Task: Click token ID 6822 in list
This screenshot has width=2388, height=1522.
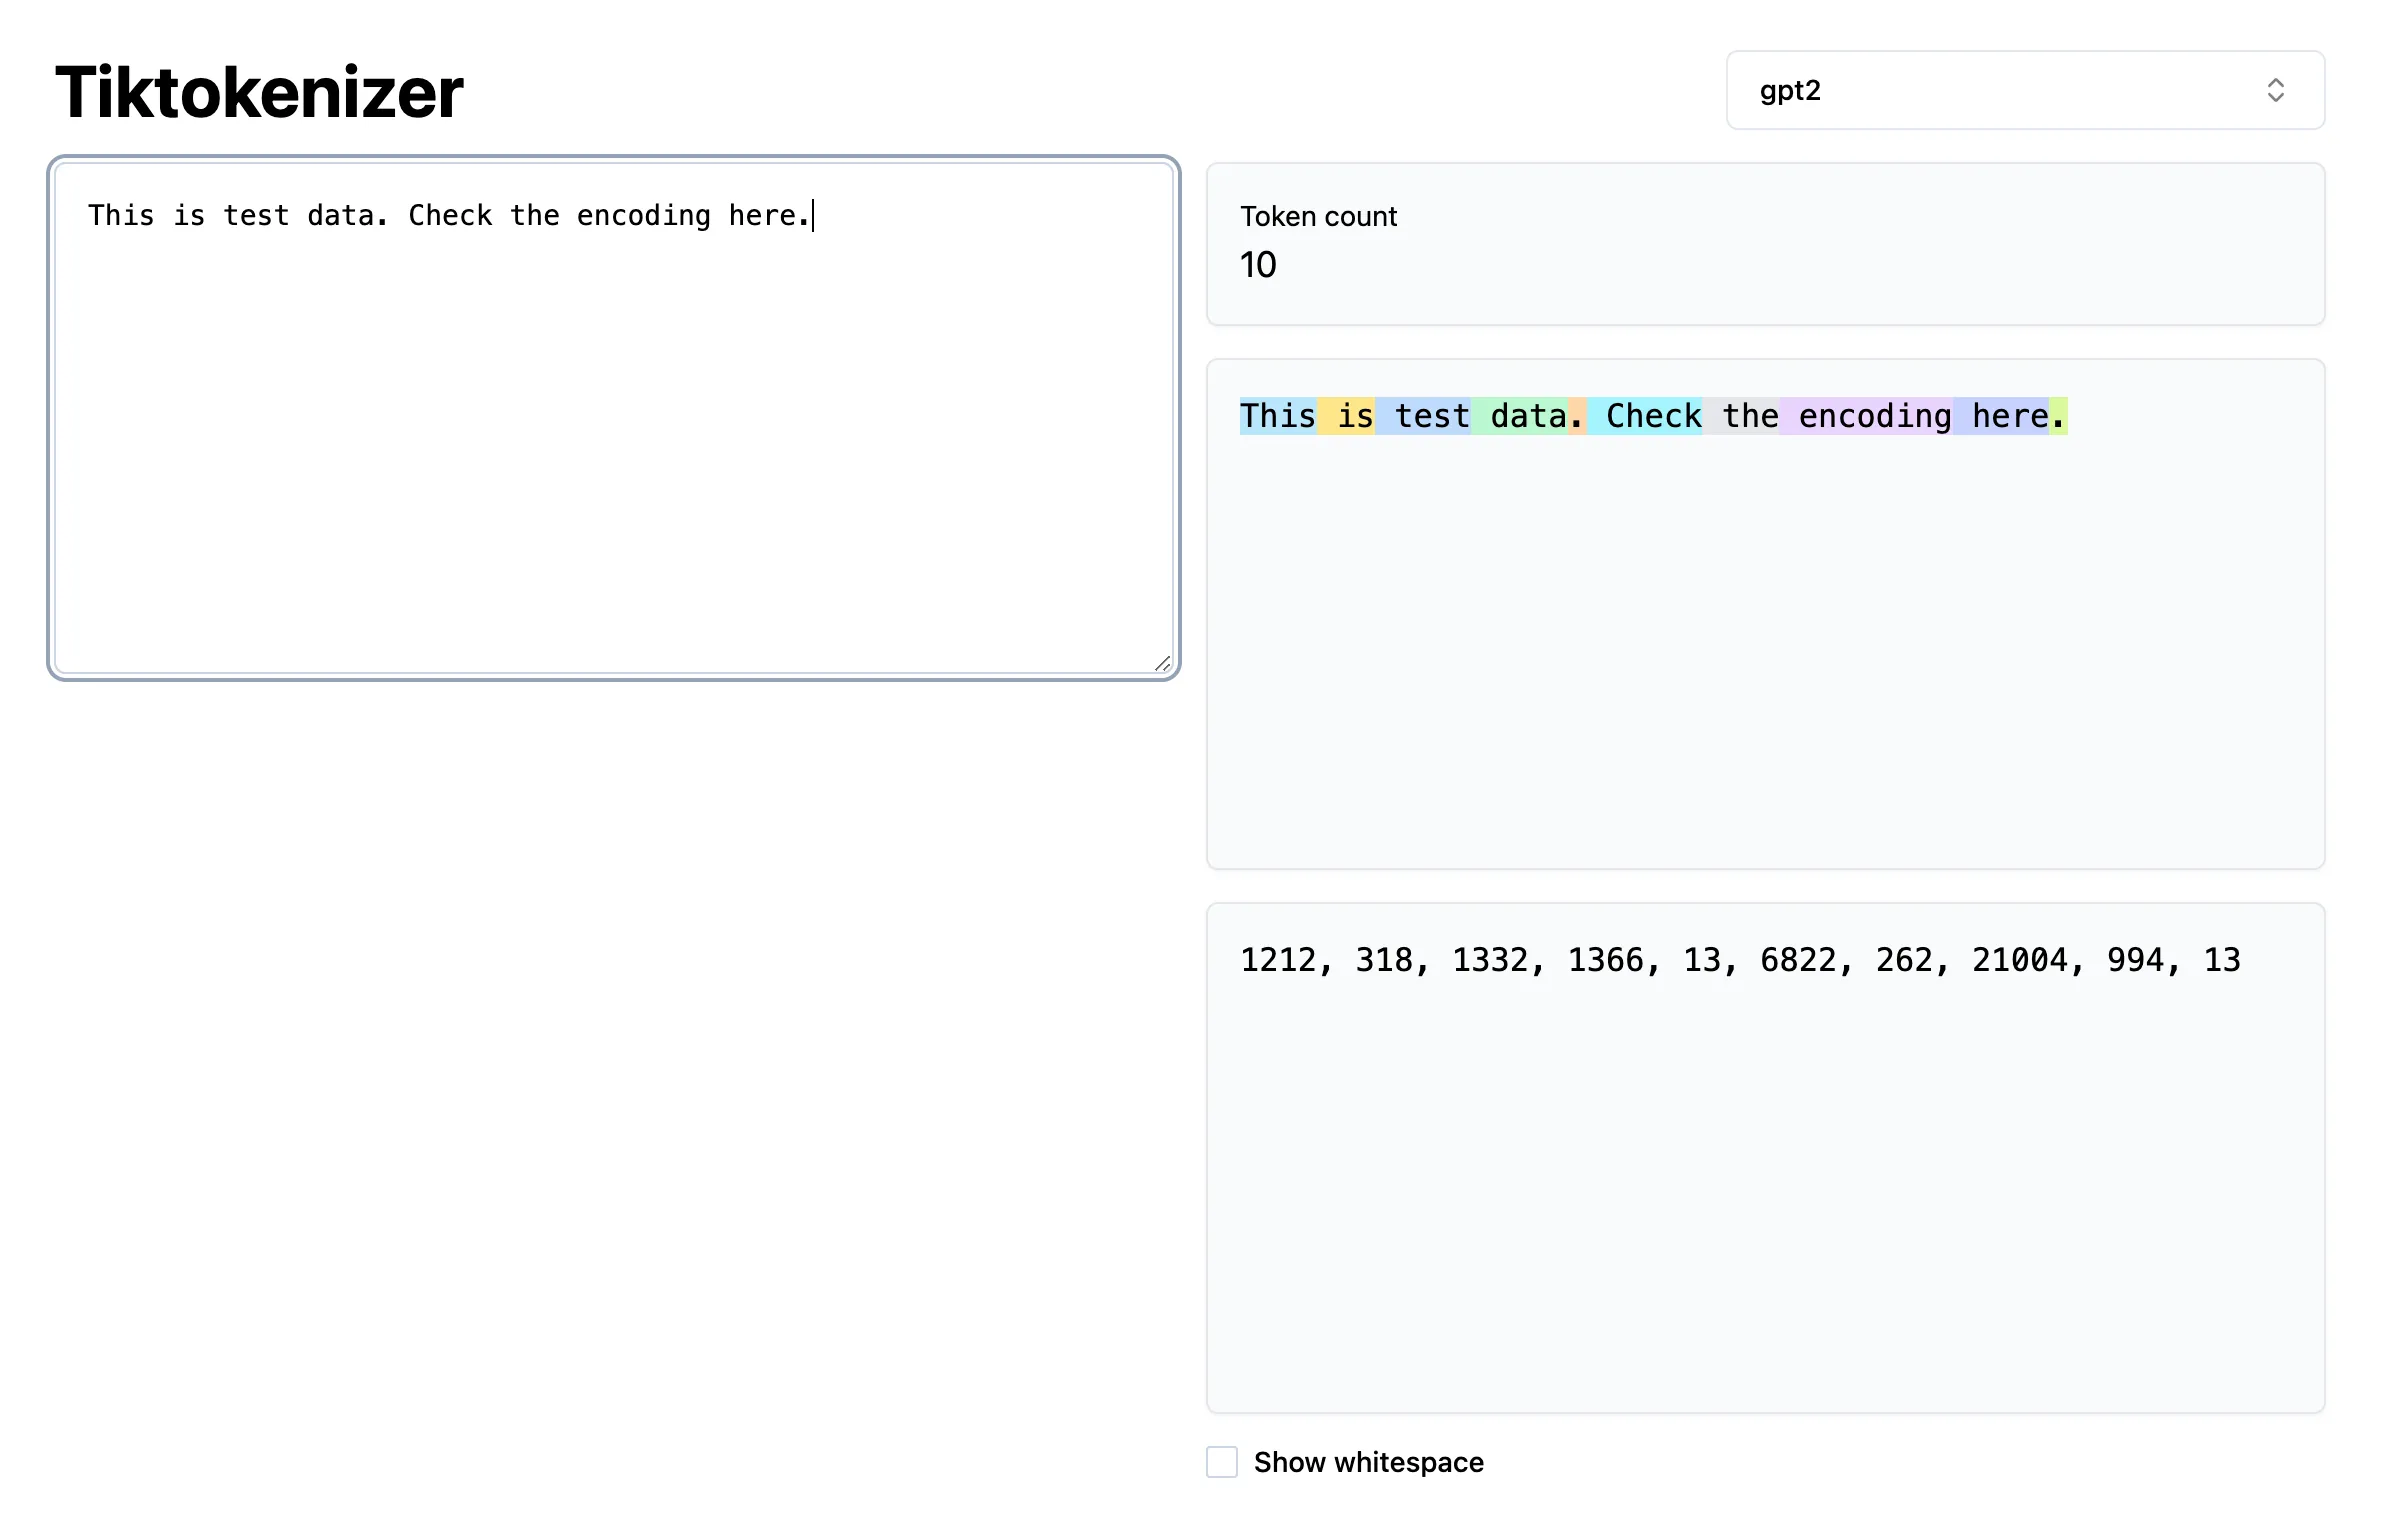Action: coord(1798,960)
